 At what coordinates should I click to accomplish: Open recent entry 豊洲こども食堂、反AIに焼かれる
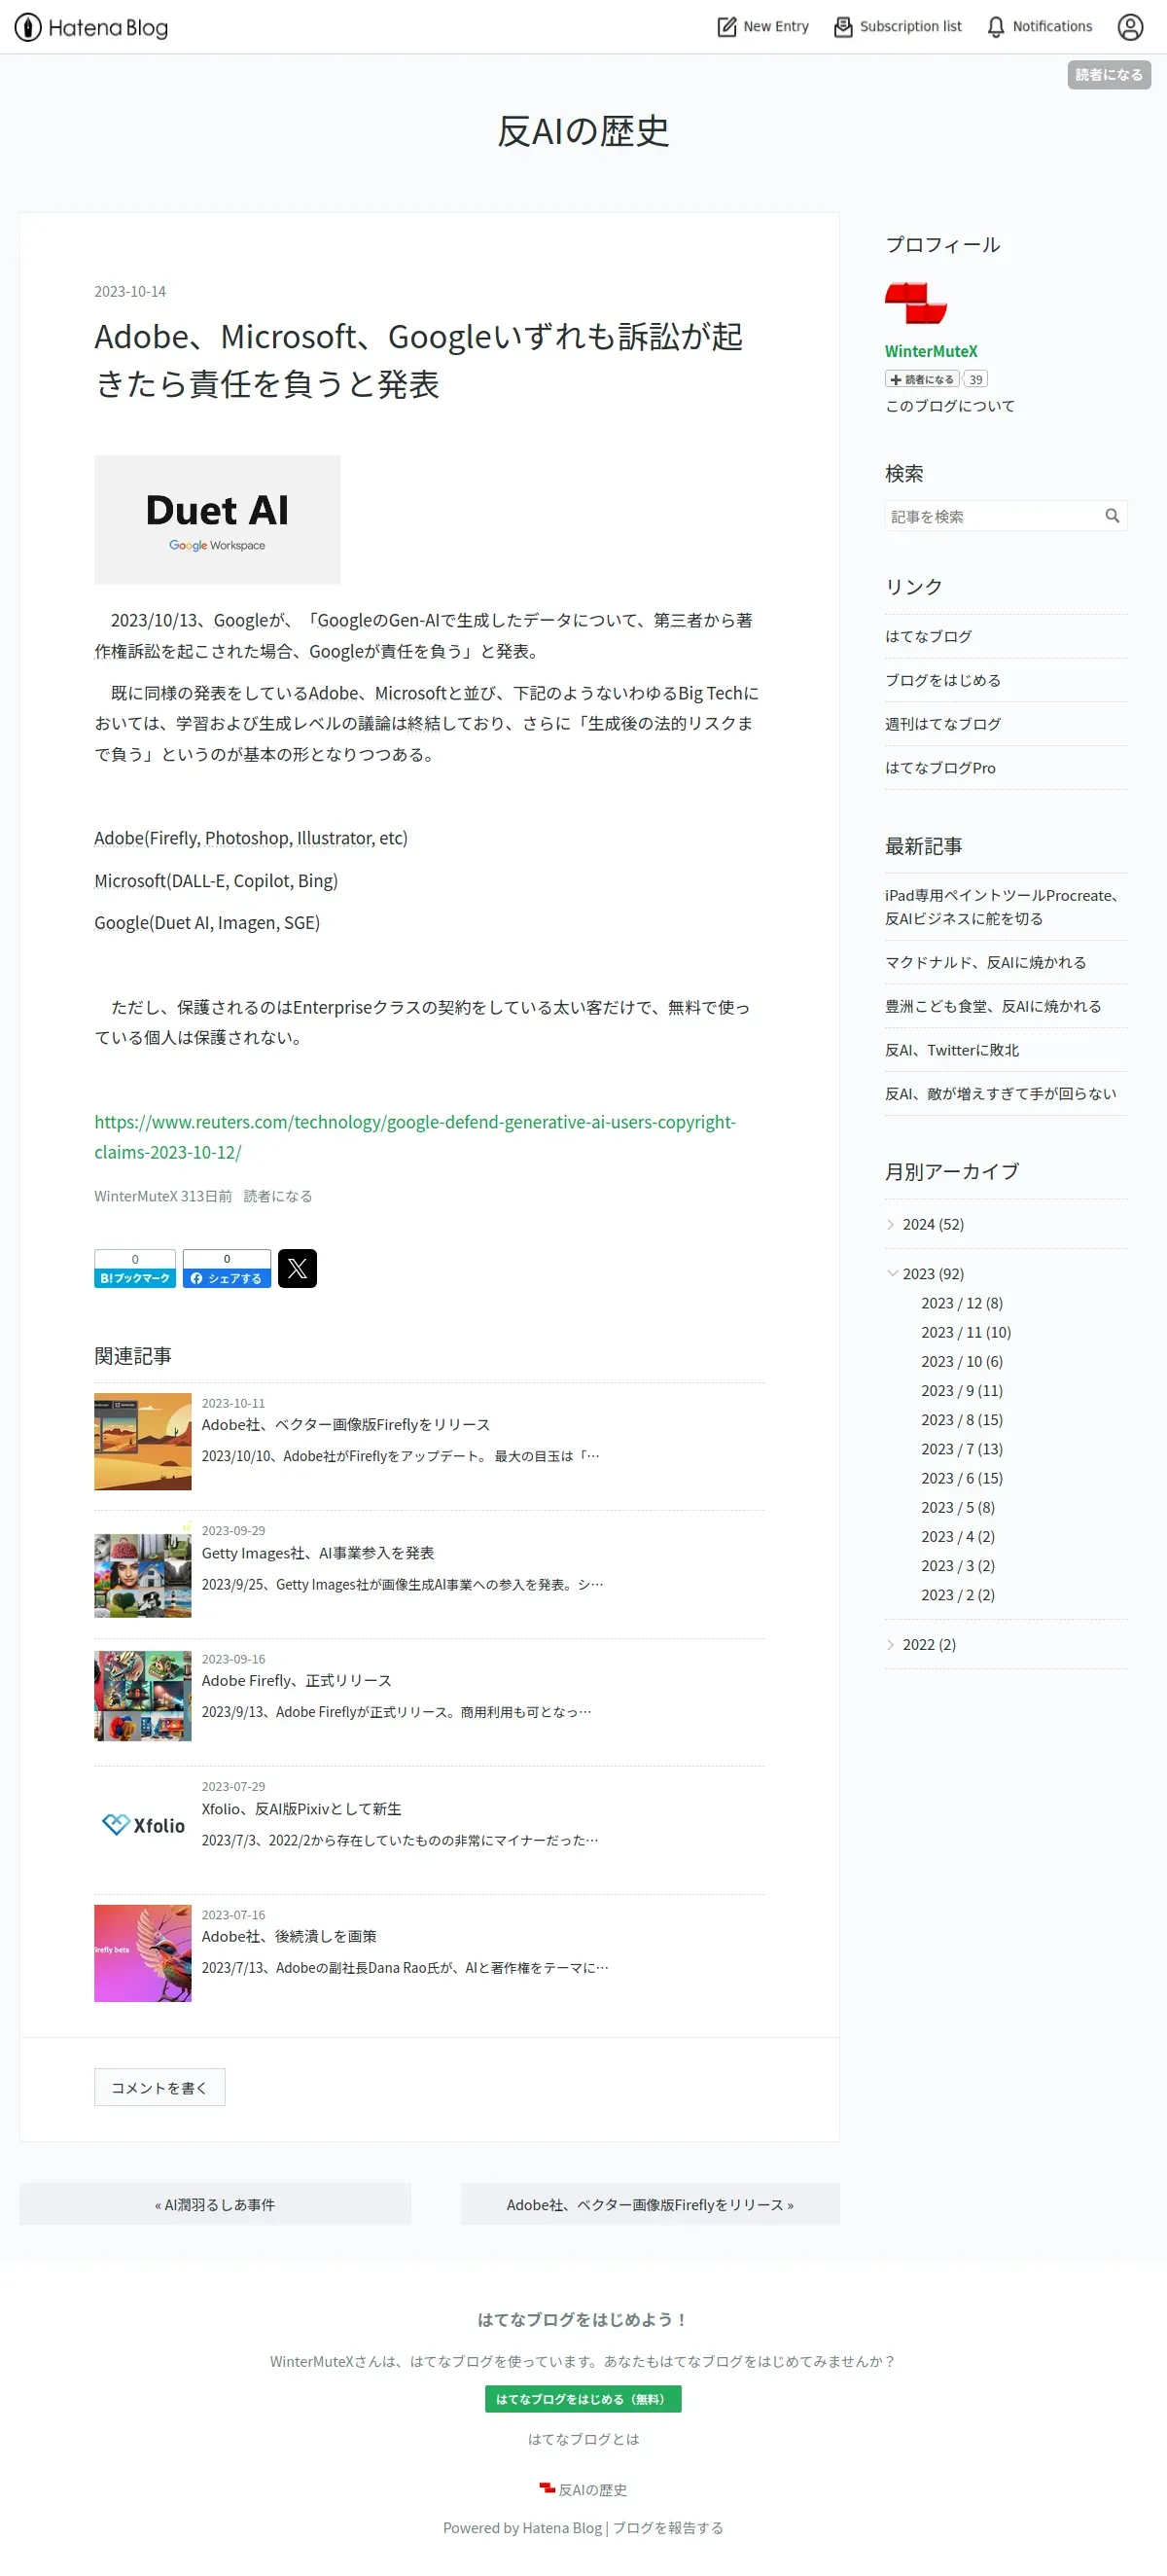click(992, 1007)
